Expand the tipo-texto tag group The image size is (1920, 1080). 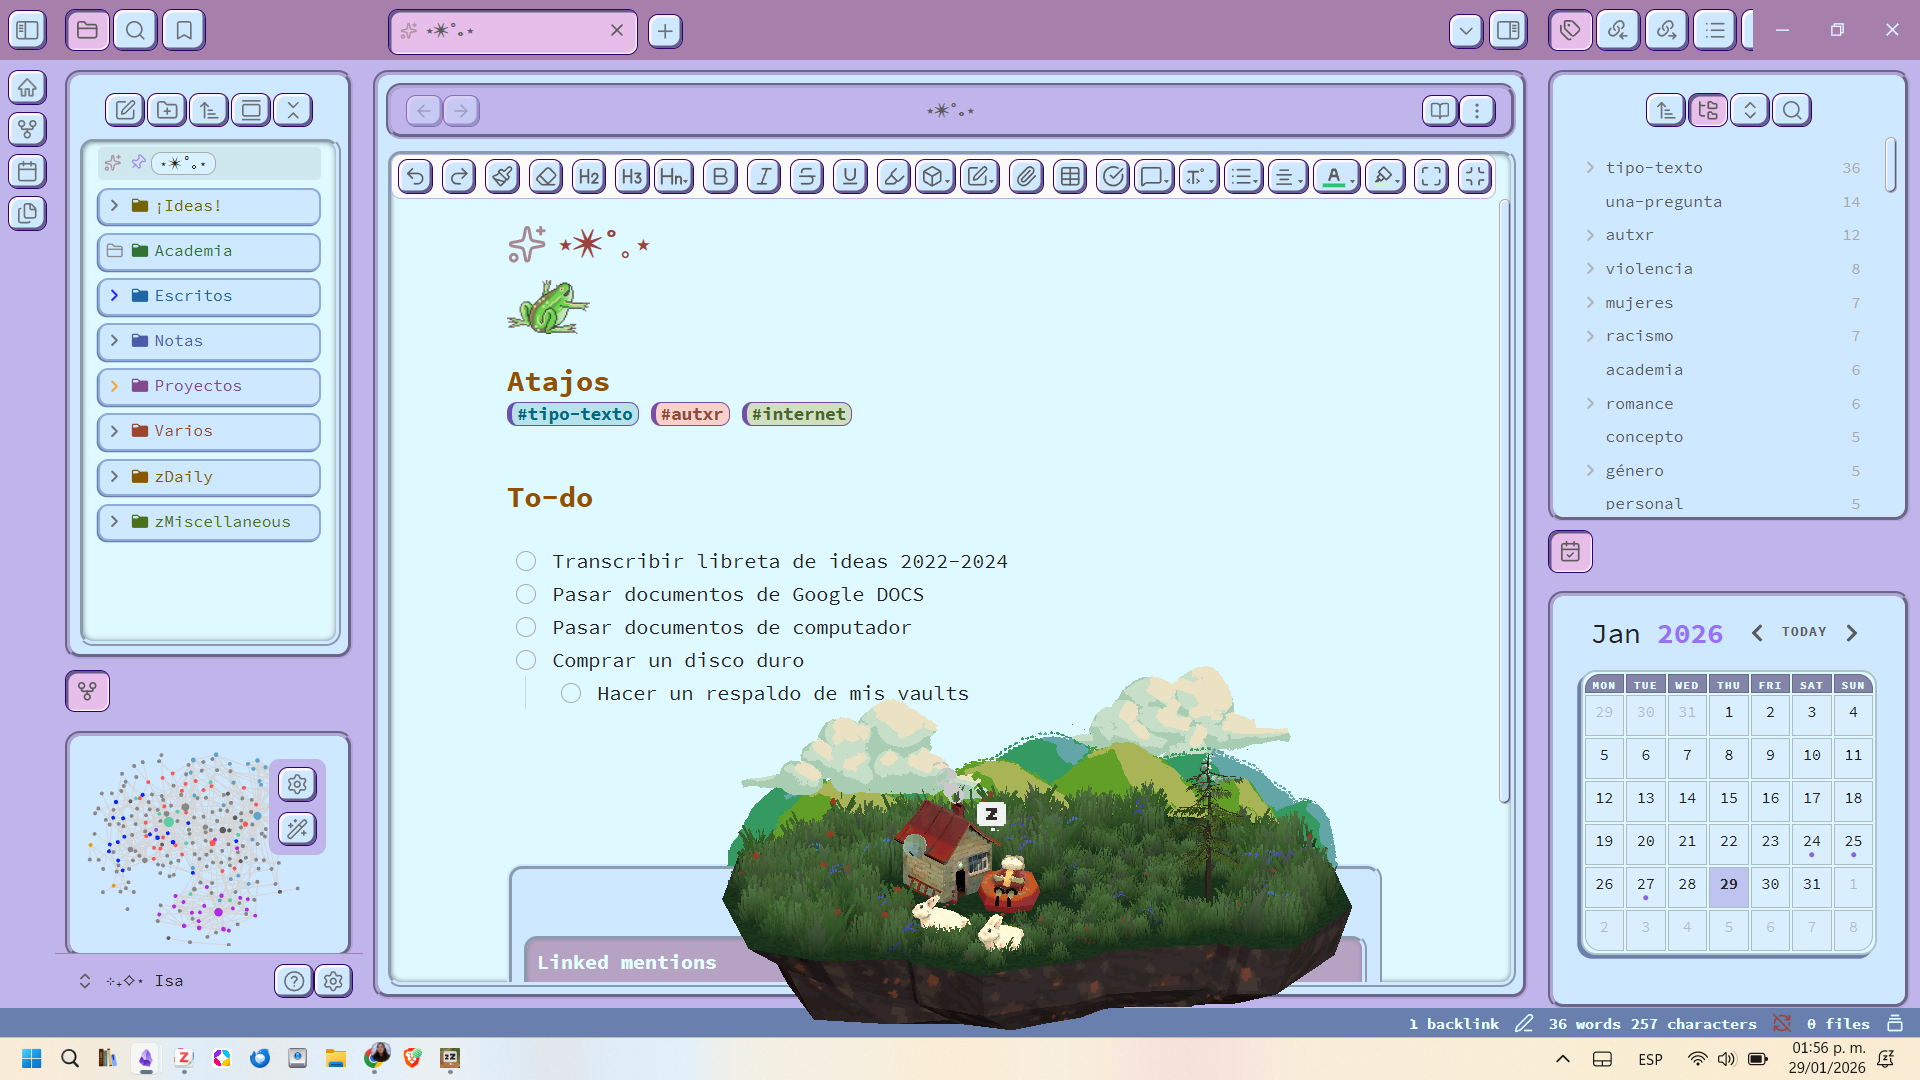point(1591,167)
